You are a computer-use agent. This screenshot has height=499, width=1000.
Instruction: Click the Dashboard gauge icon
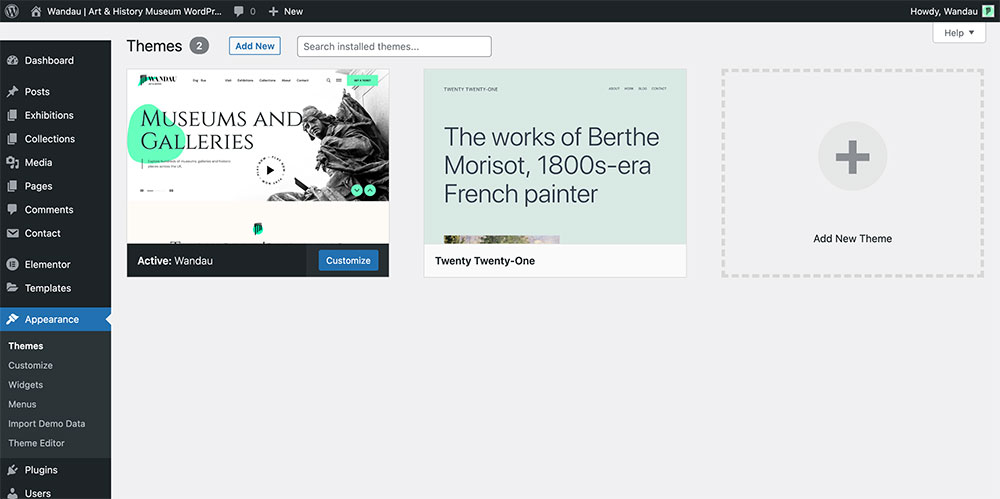12,60
